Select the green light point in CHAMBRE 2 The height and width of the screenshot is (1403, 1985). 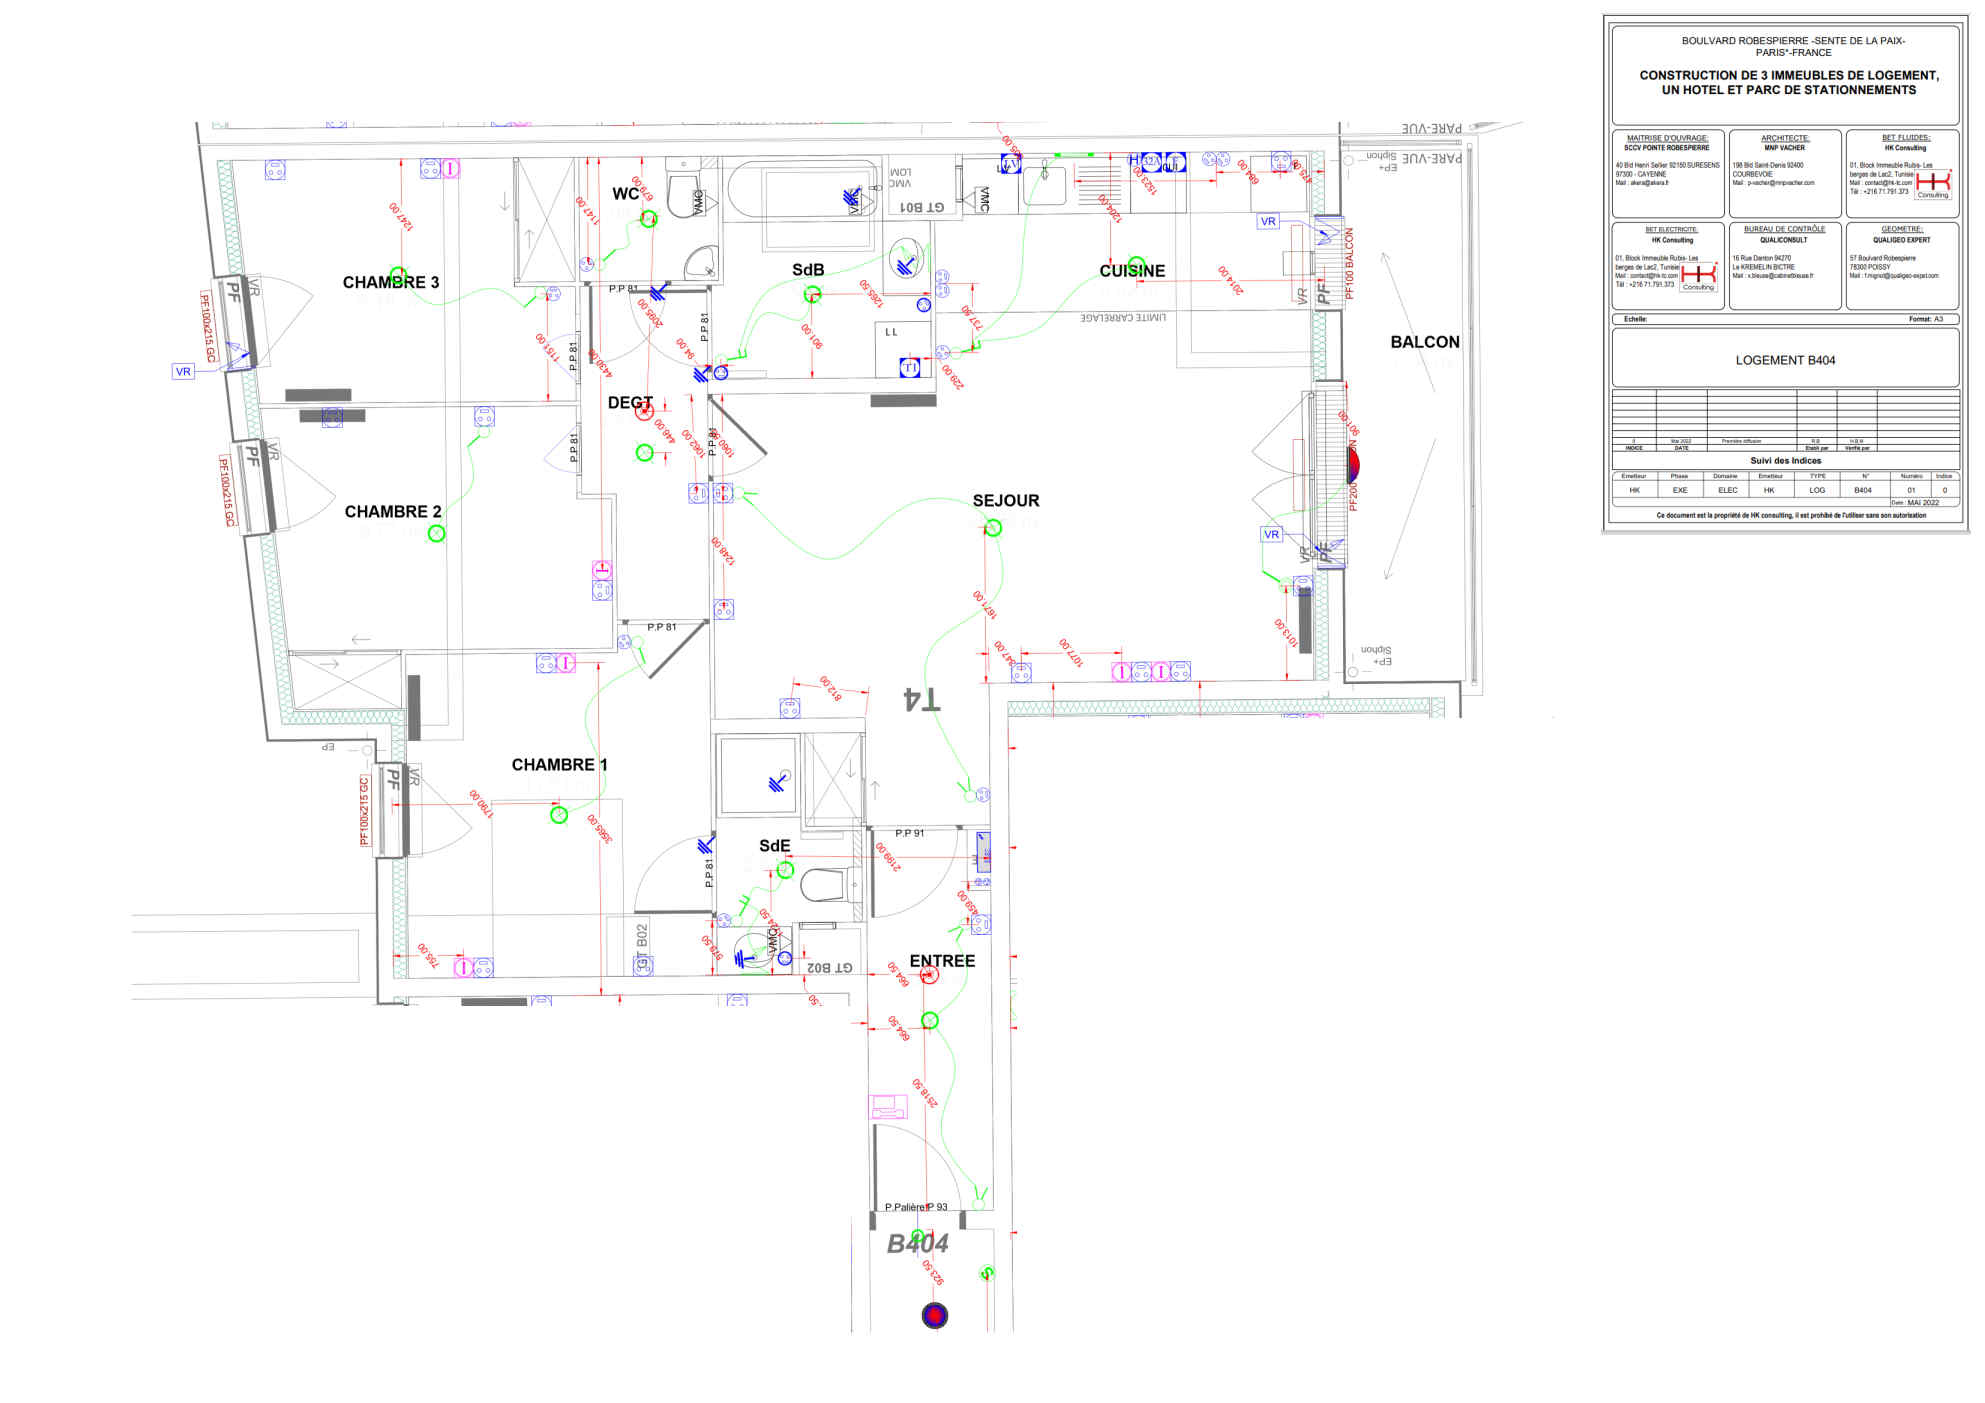pyautogui.click(x=436, y=534)
